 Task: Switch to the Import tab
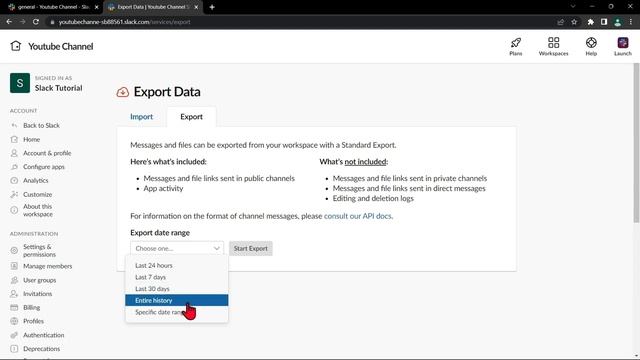[x=141, y=117]
